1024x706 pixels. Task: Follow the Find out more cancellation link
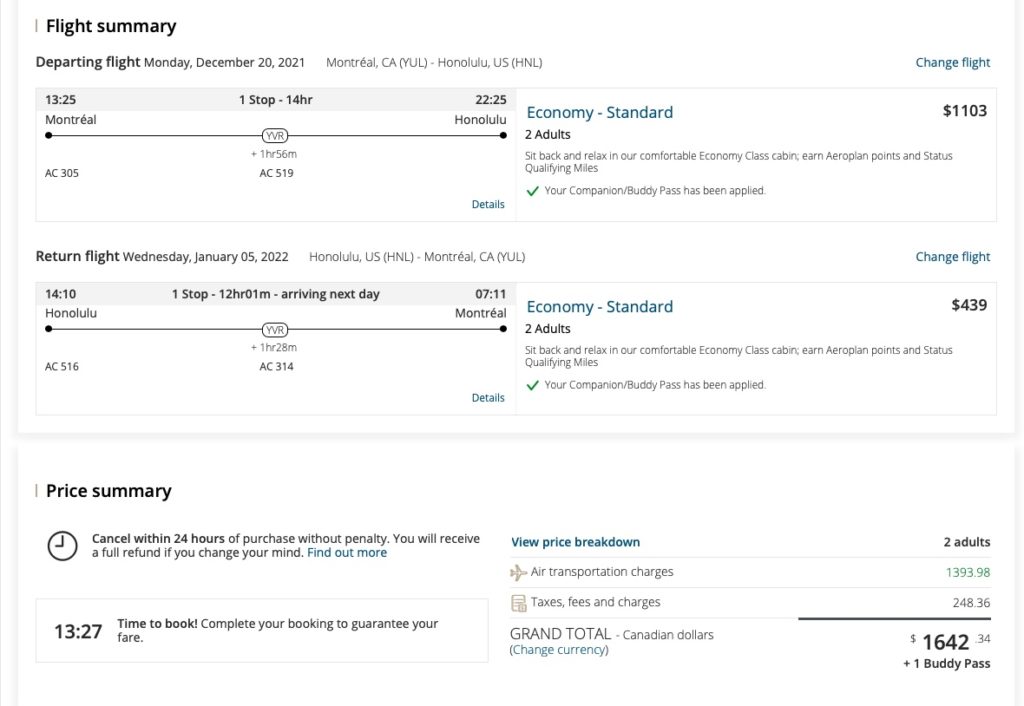(347, 552)
